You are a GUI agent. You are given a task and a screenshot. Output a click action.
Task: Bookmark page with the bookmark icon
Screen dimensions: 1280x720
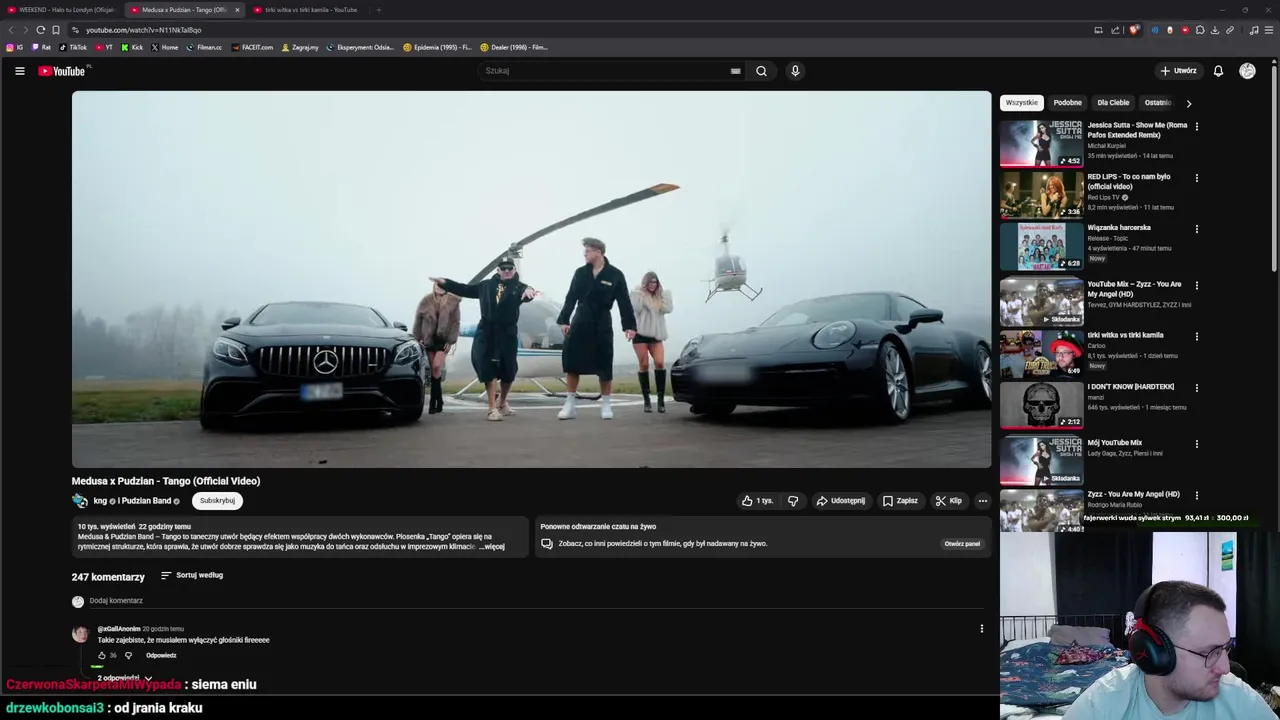tap(56, 30)
